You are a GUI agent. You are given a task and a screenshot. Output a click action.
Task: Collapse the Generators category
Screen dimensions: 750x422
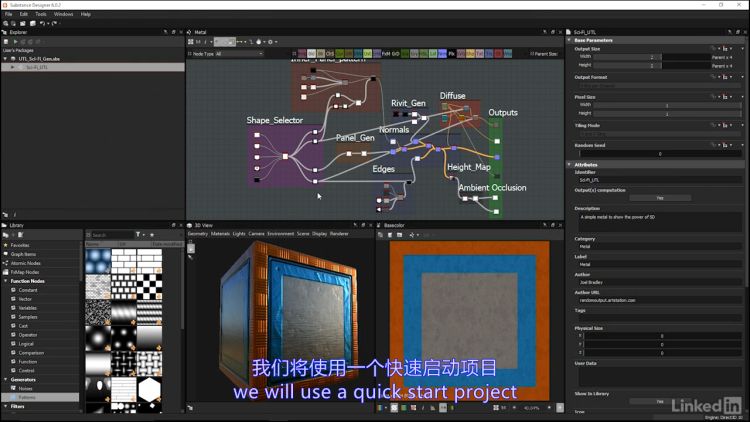pyautogui.click(x=6, y=379)
